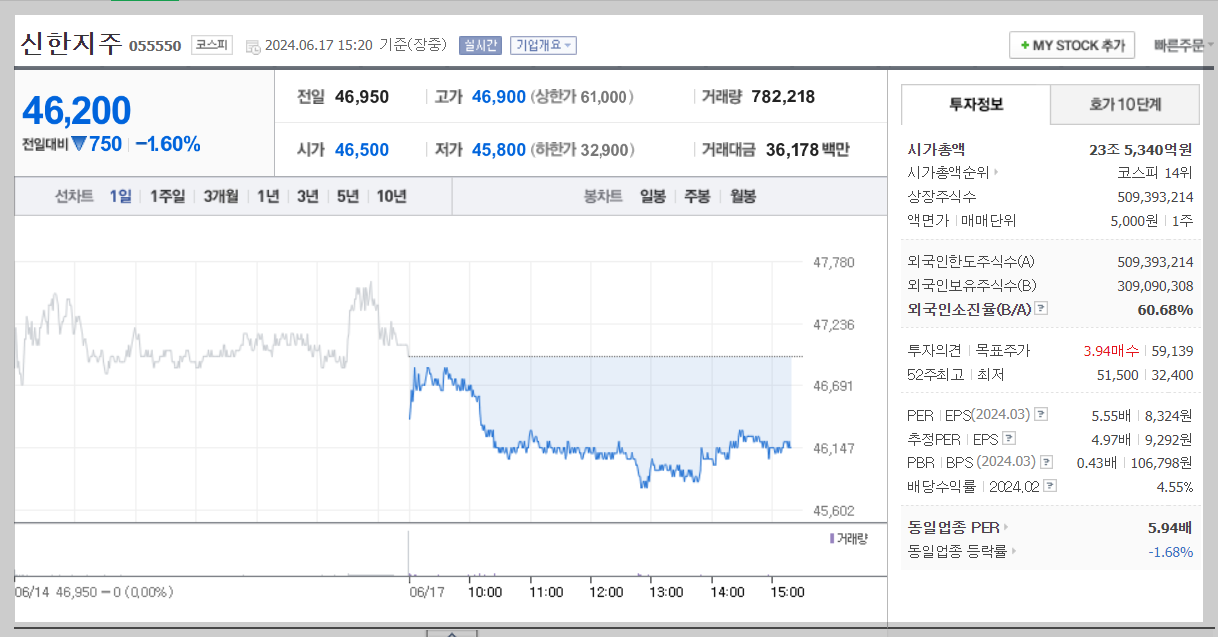Click the -1.60% change rate

[x=167, y=144]
